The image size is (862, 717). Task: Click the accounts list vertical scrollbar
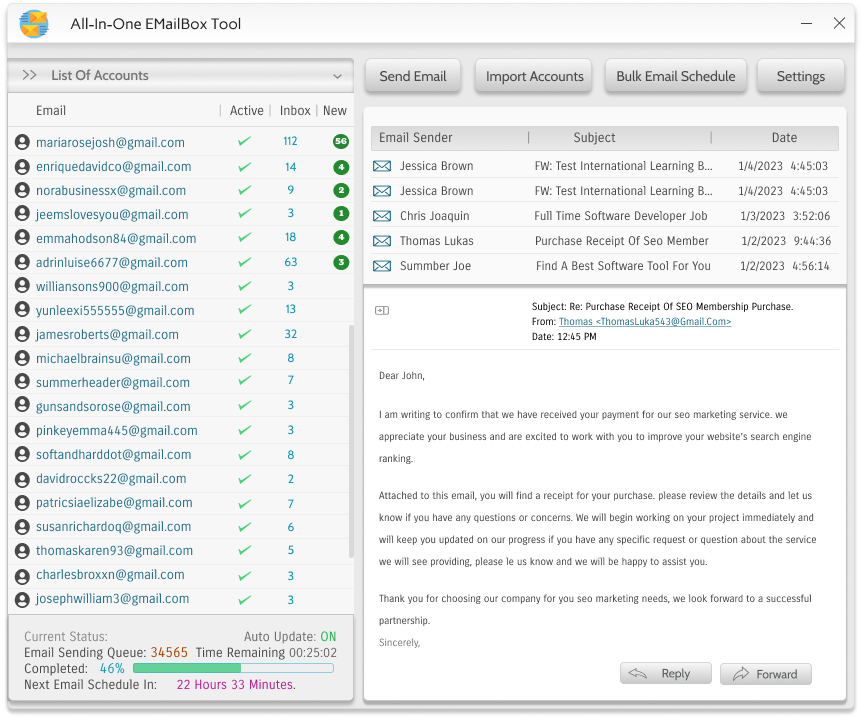point(350,440)
